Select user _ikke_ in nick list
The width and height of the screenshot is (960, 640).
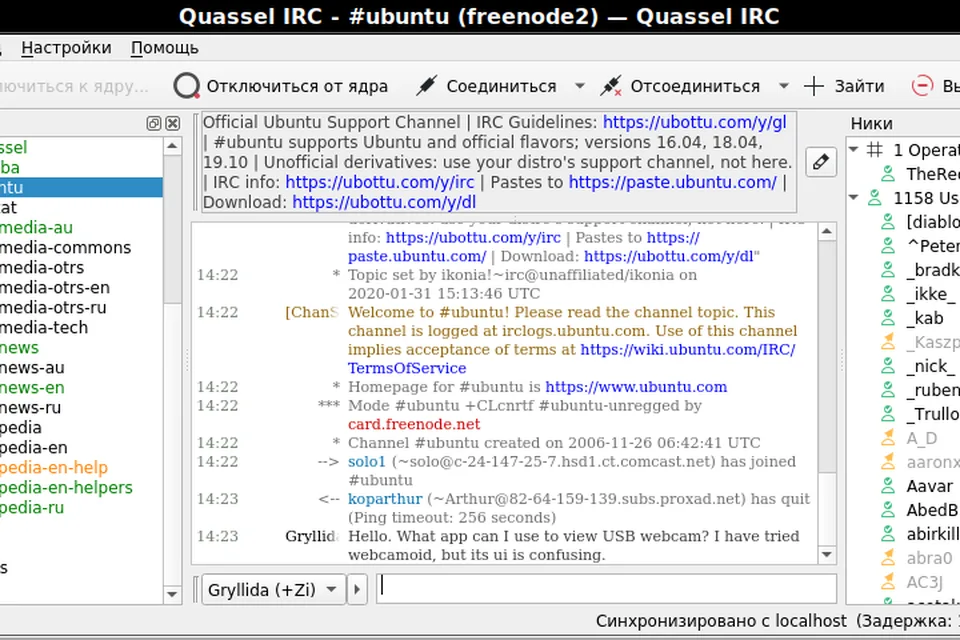tap(931, 294)
